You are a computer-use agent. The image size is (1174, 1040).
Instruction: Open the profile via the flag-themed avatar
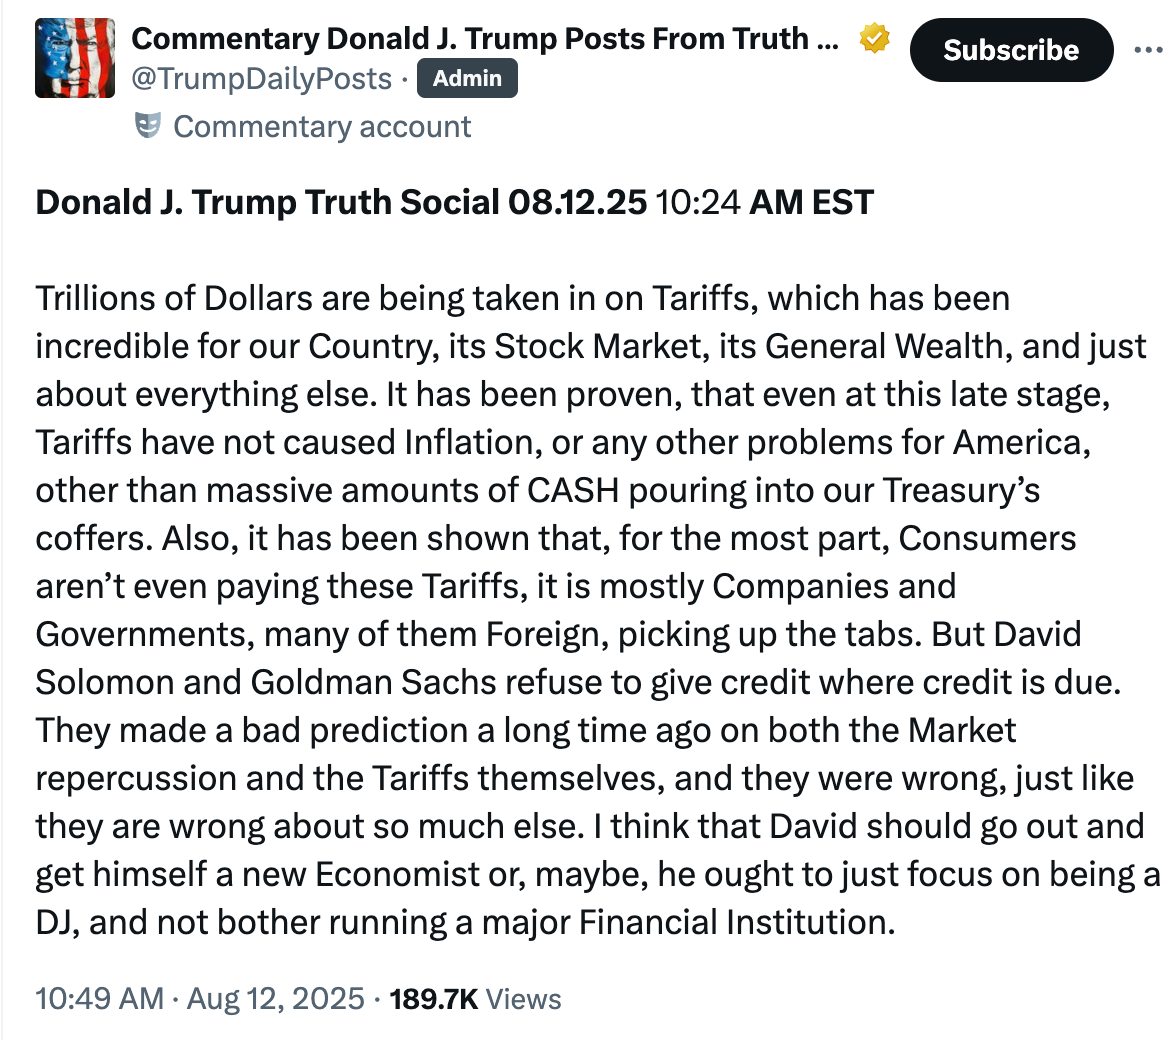click(74, 57)
